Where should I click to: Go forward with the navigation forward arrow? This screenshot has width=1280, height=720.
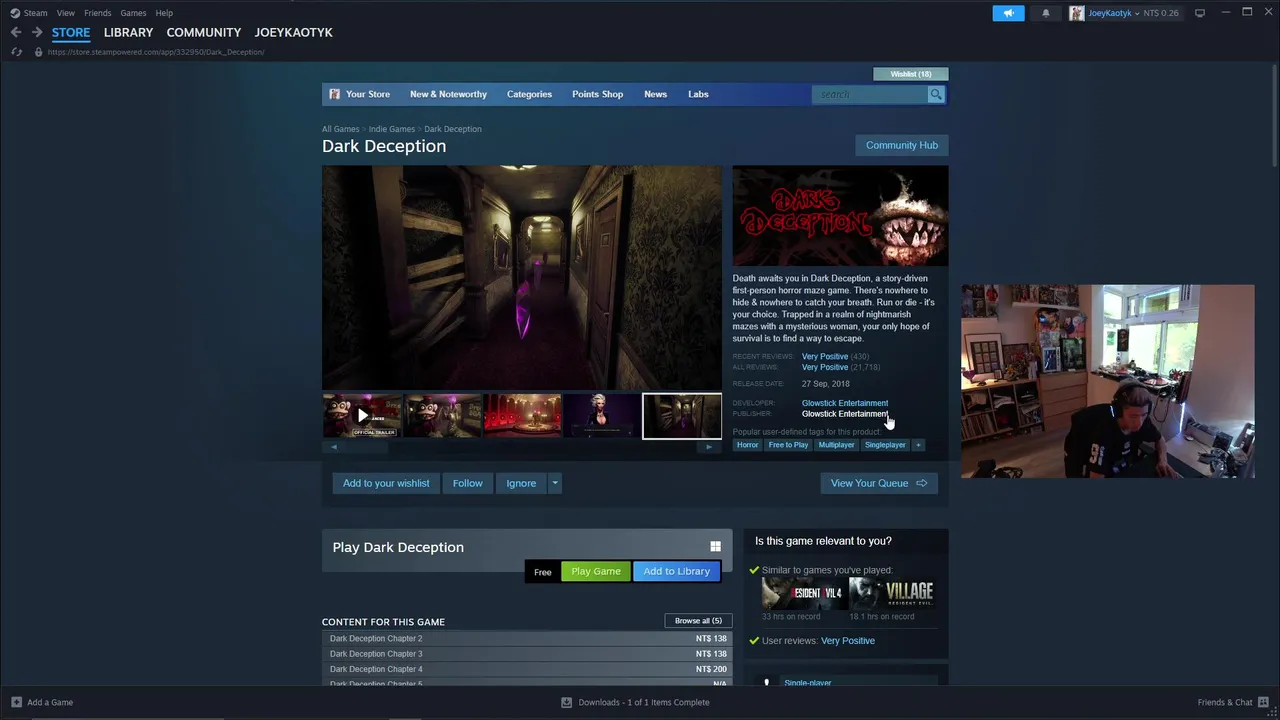tap(37, 32)
